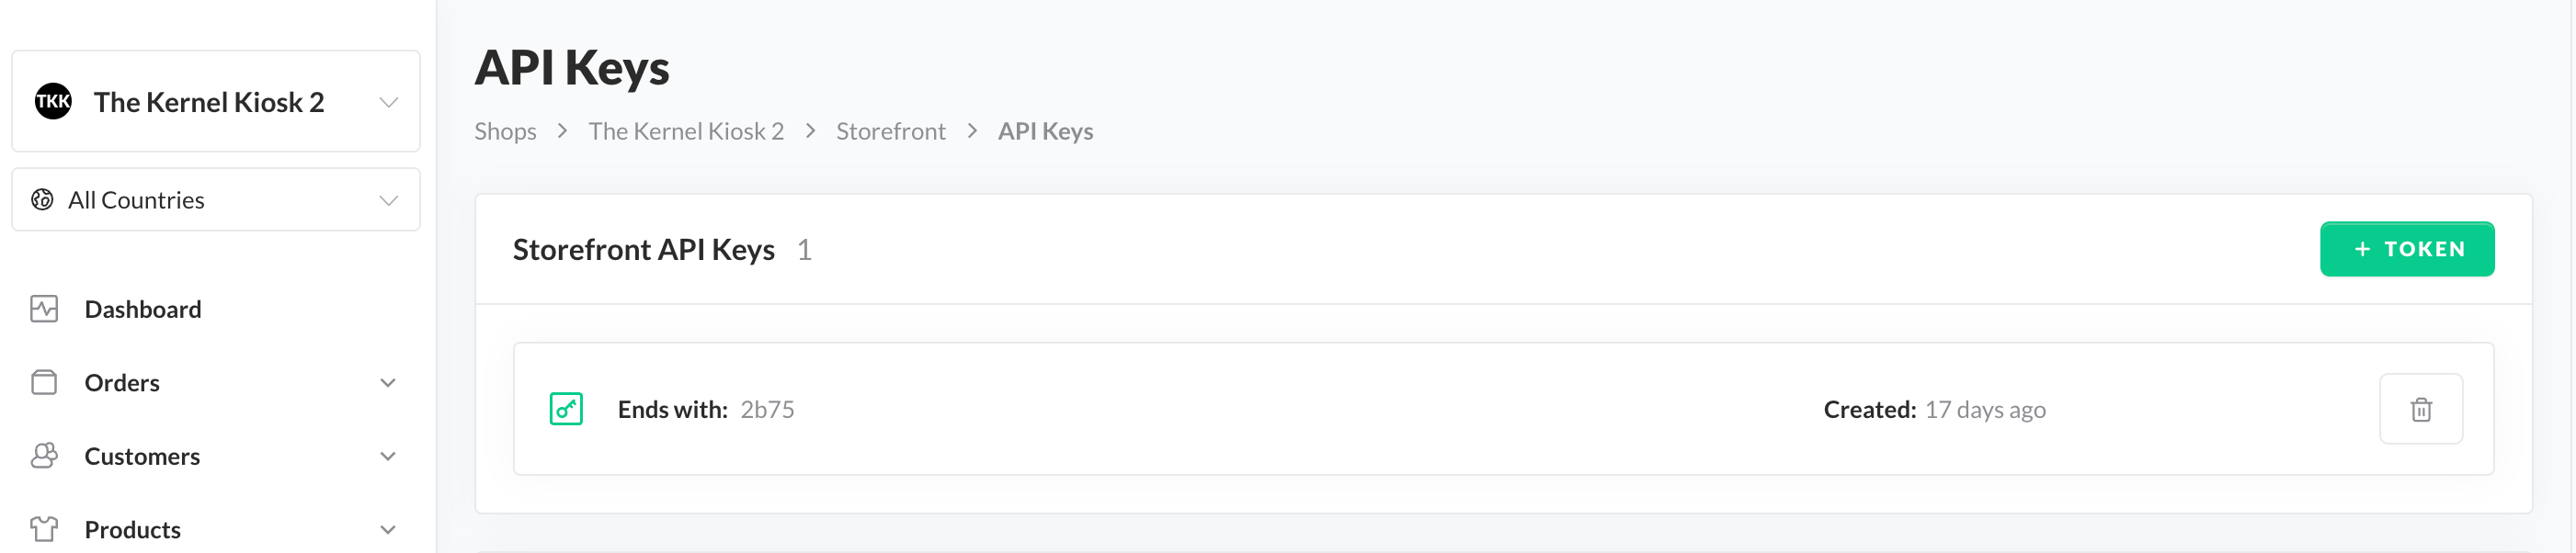Viewport: 2576px width, 553px height.
Task: Click the globe icon beside All Countries
Action: pyautogui.click(x=42, y=200)
